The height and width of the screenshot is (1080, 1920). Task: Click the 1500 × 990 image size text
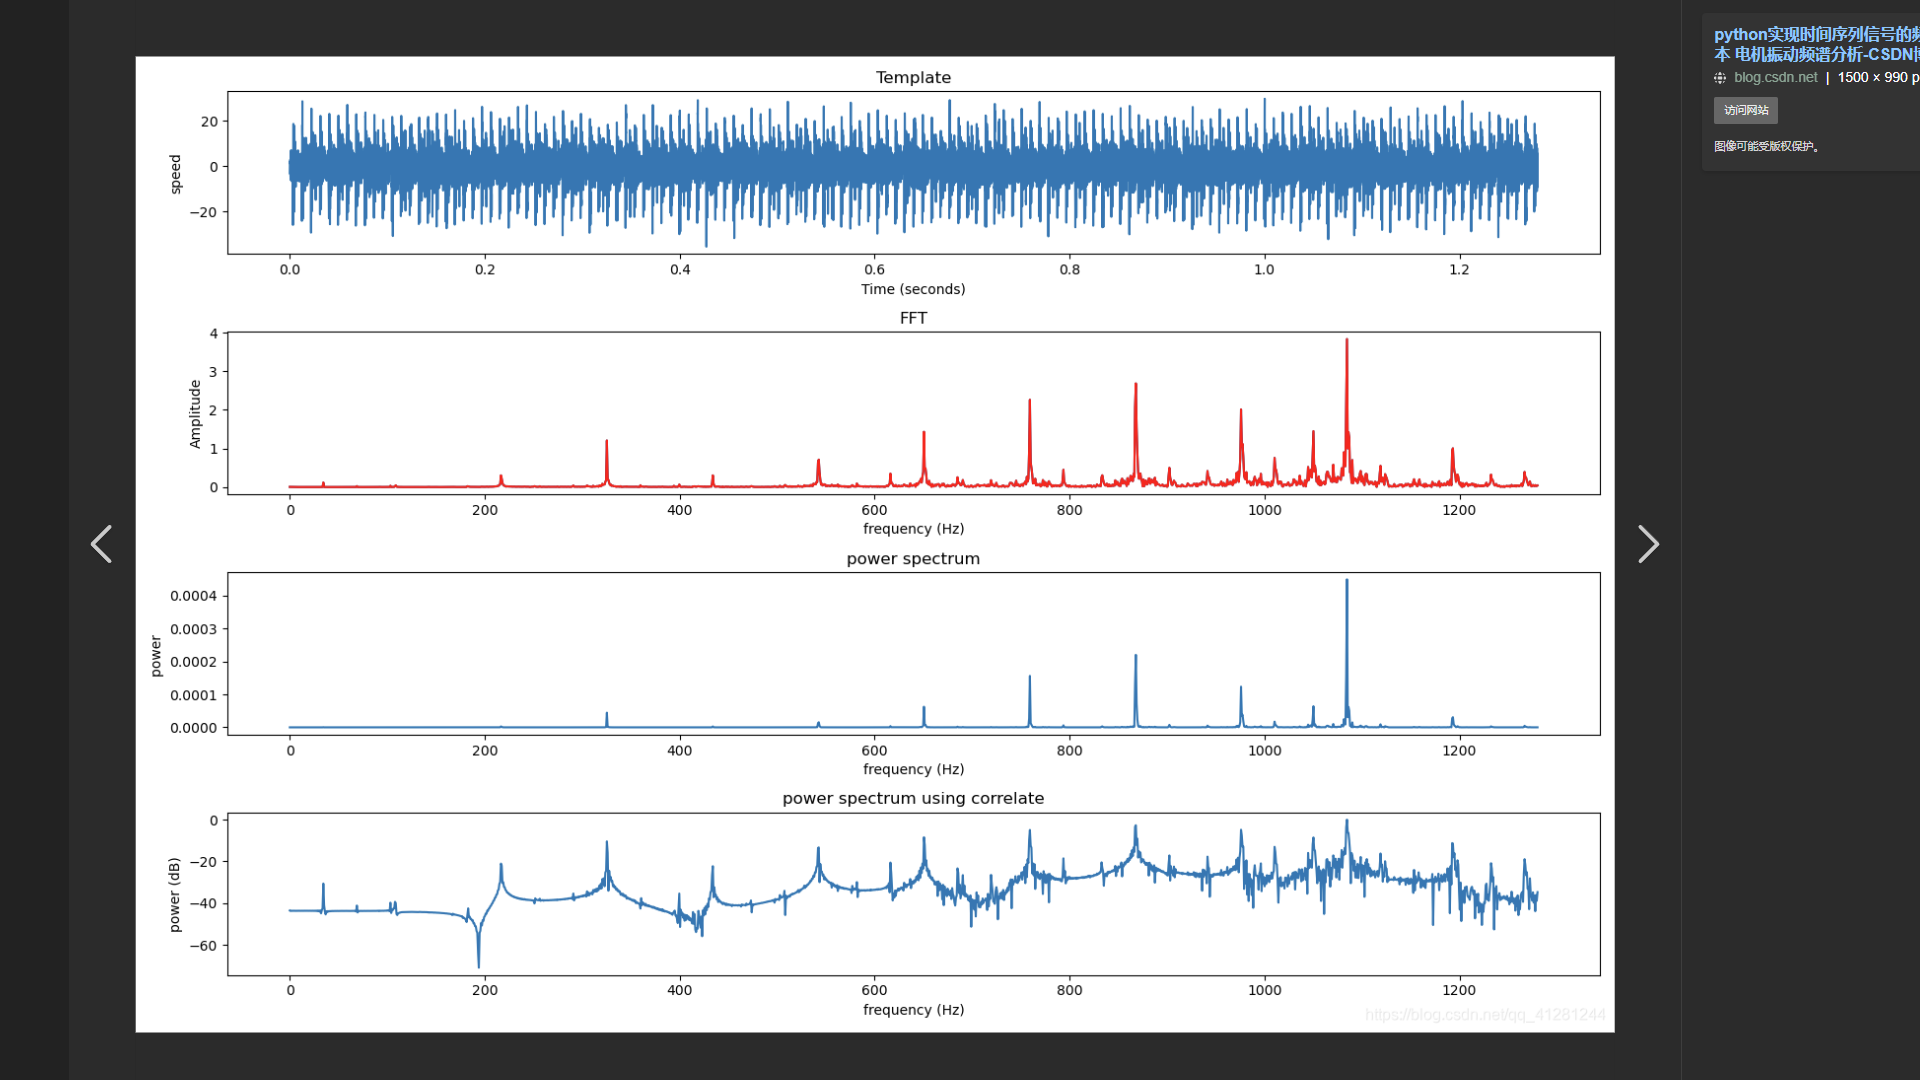[x=1872, y=78]
